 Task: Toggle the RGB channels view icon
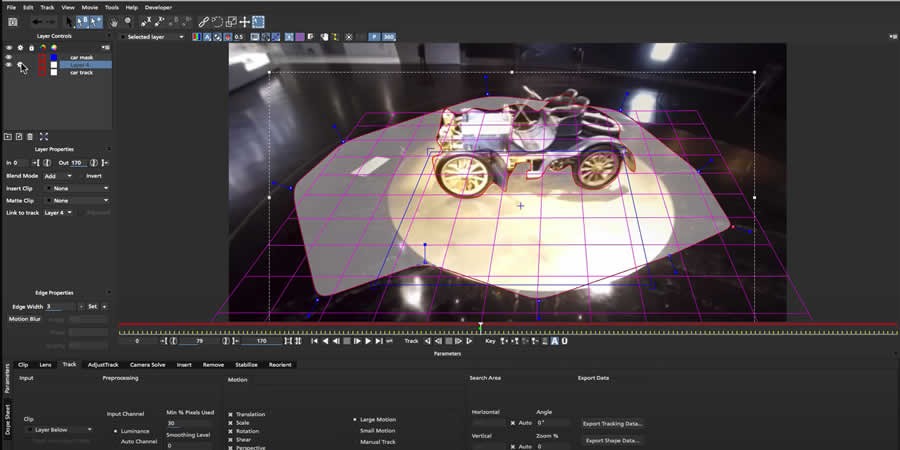196,37
